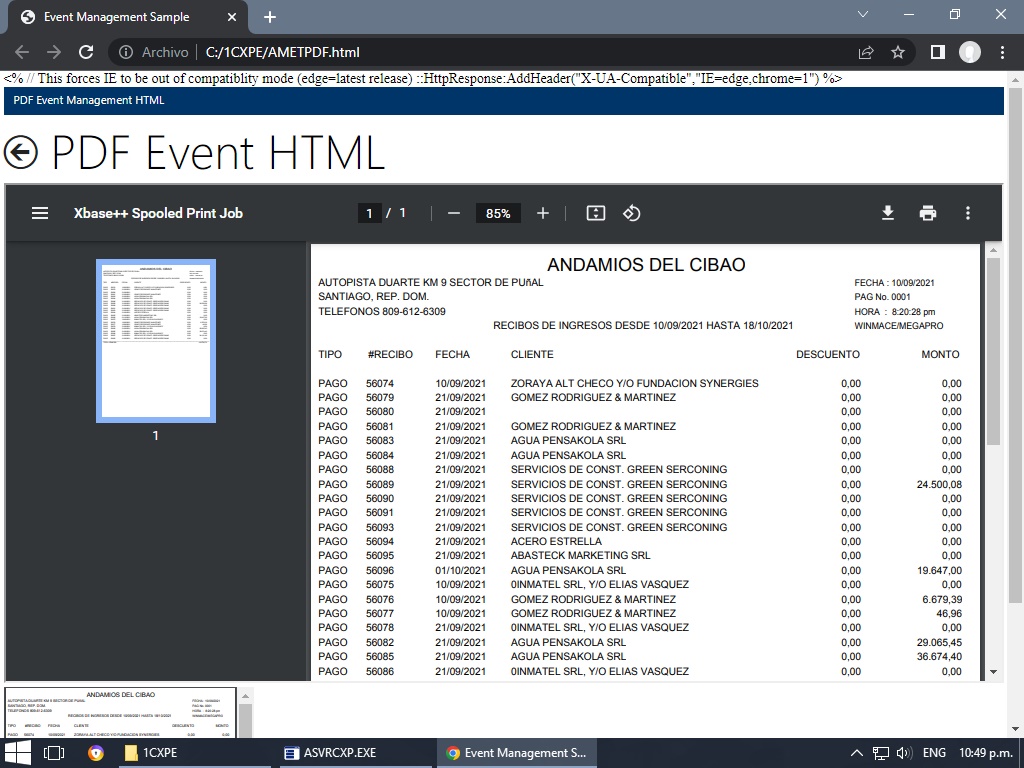1024x768 pixels.
Task: Click receipt number 56074
Action: click(x=379, y=383)
